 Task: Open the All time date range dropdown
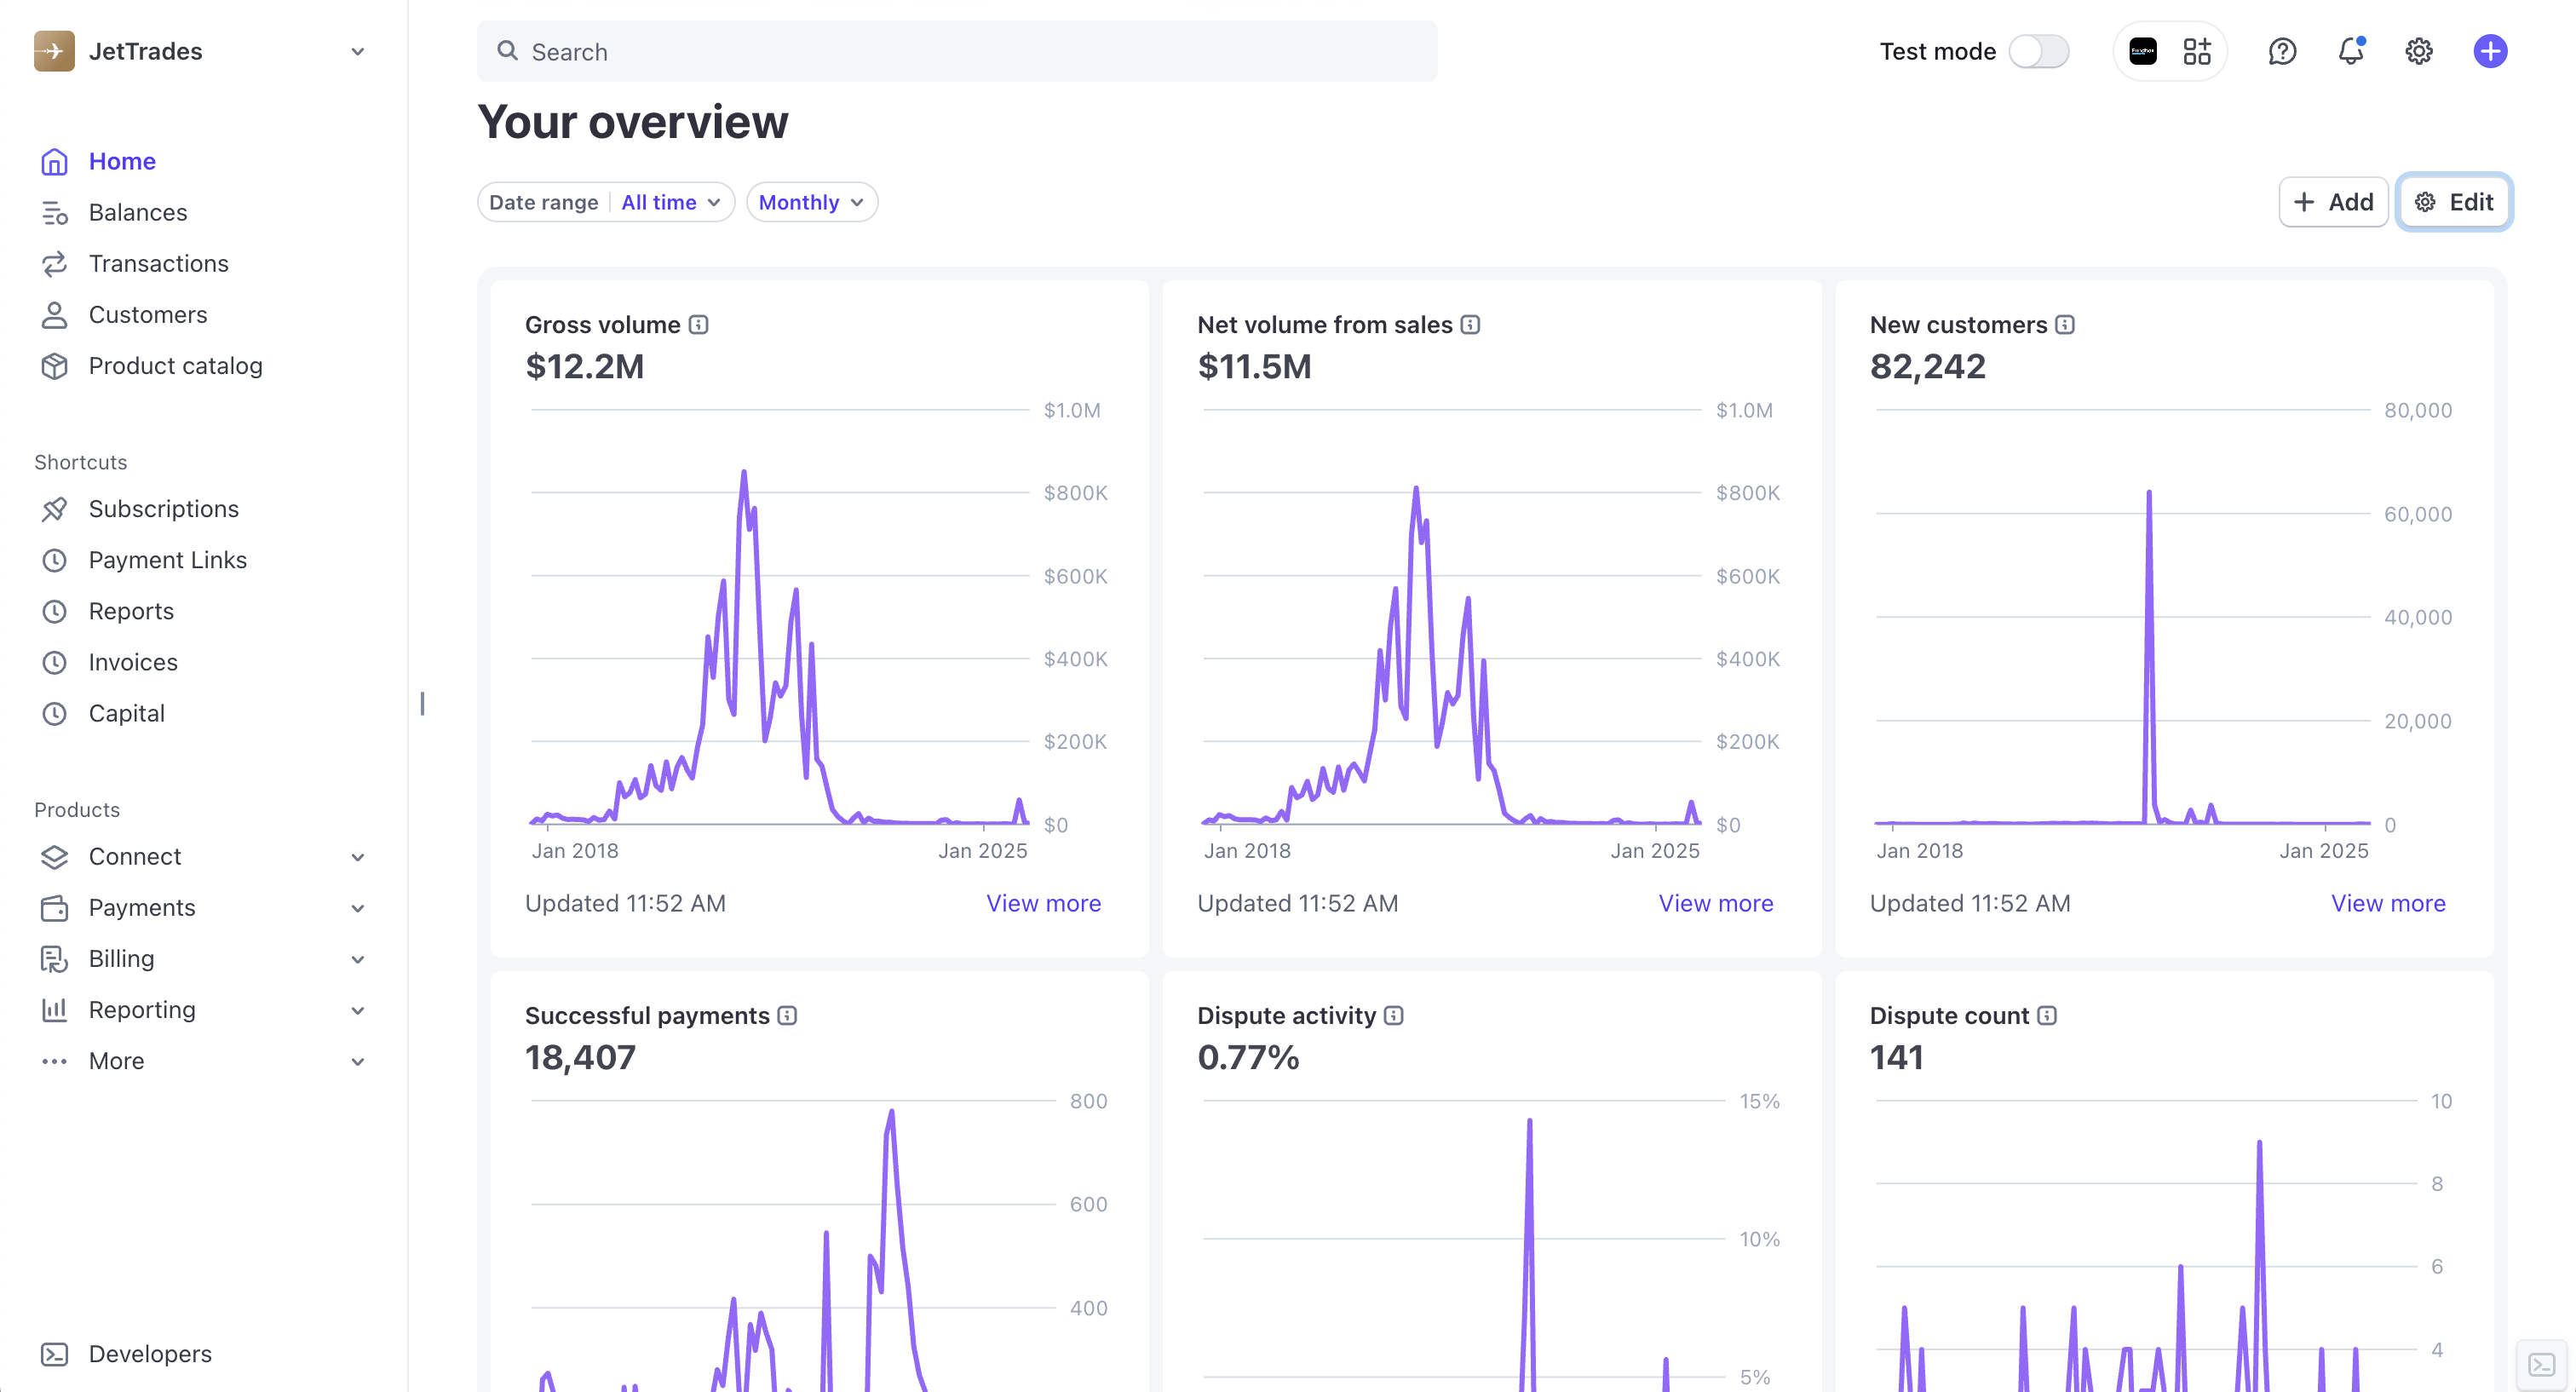pos(670,202)
